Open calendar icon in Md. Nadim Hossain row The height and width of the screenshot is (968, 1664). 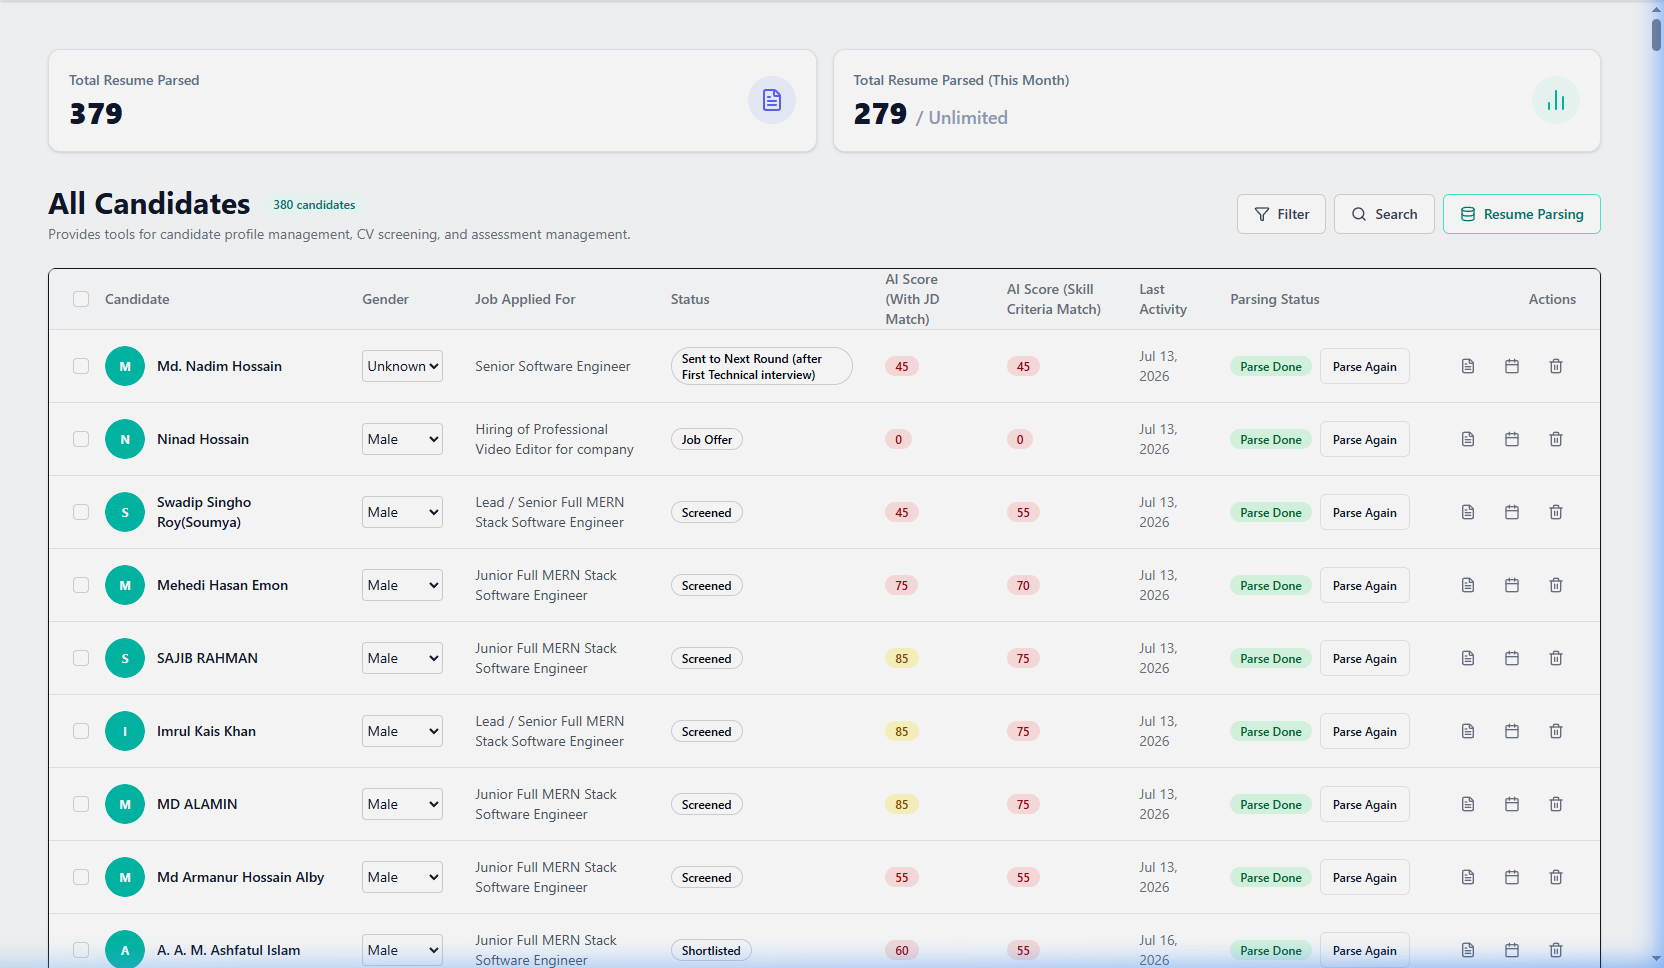1512,366
